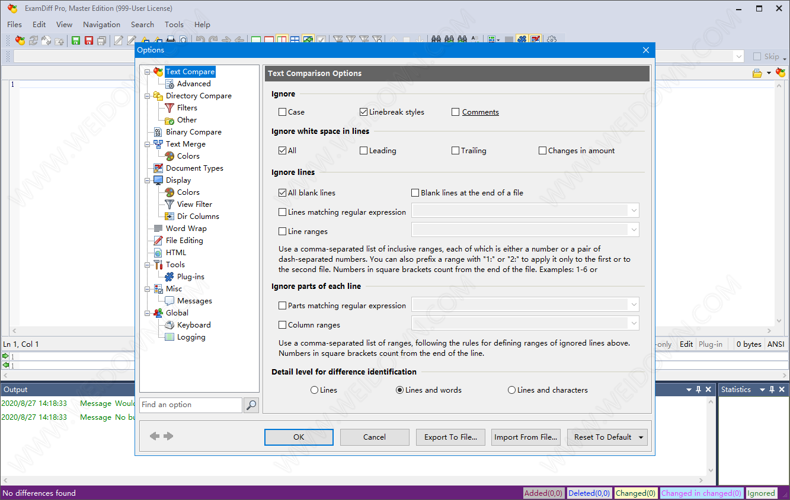Screen dimensions: 790x500
Task: Confirm options with the OK button
Action: tap(299, 438)
